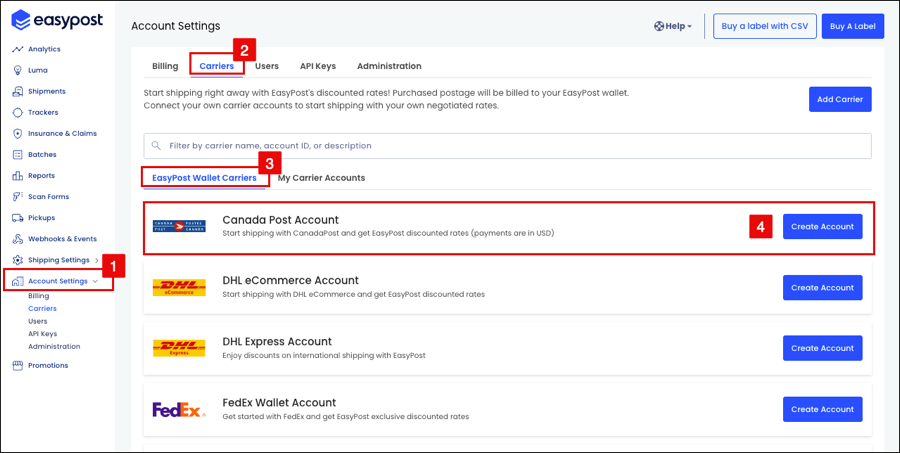Click the EasyPost logo
Image resolution: width=900 pixels, height=453 pixels.
click(x=57, y=20)
